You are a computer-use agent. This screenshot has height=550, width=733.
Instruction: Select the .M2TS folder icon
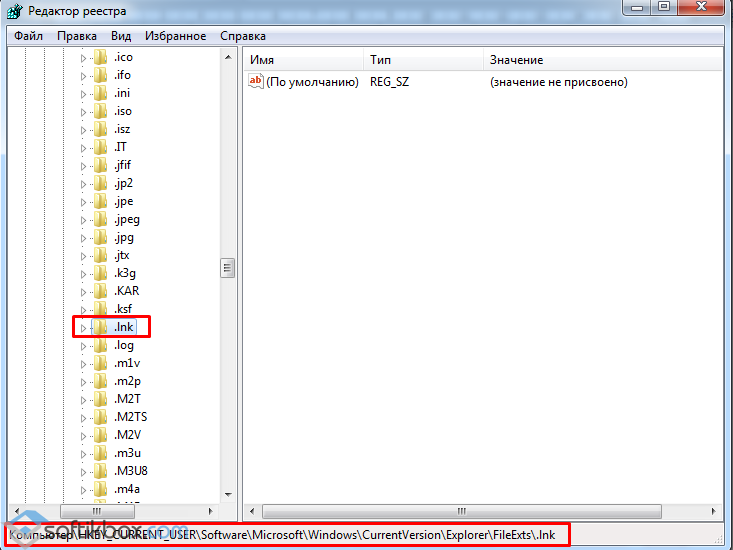click(100, 417)
